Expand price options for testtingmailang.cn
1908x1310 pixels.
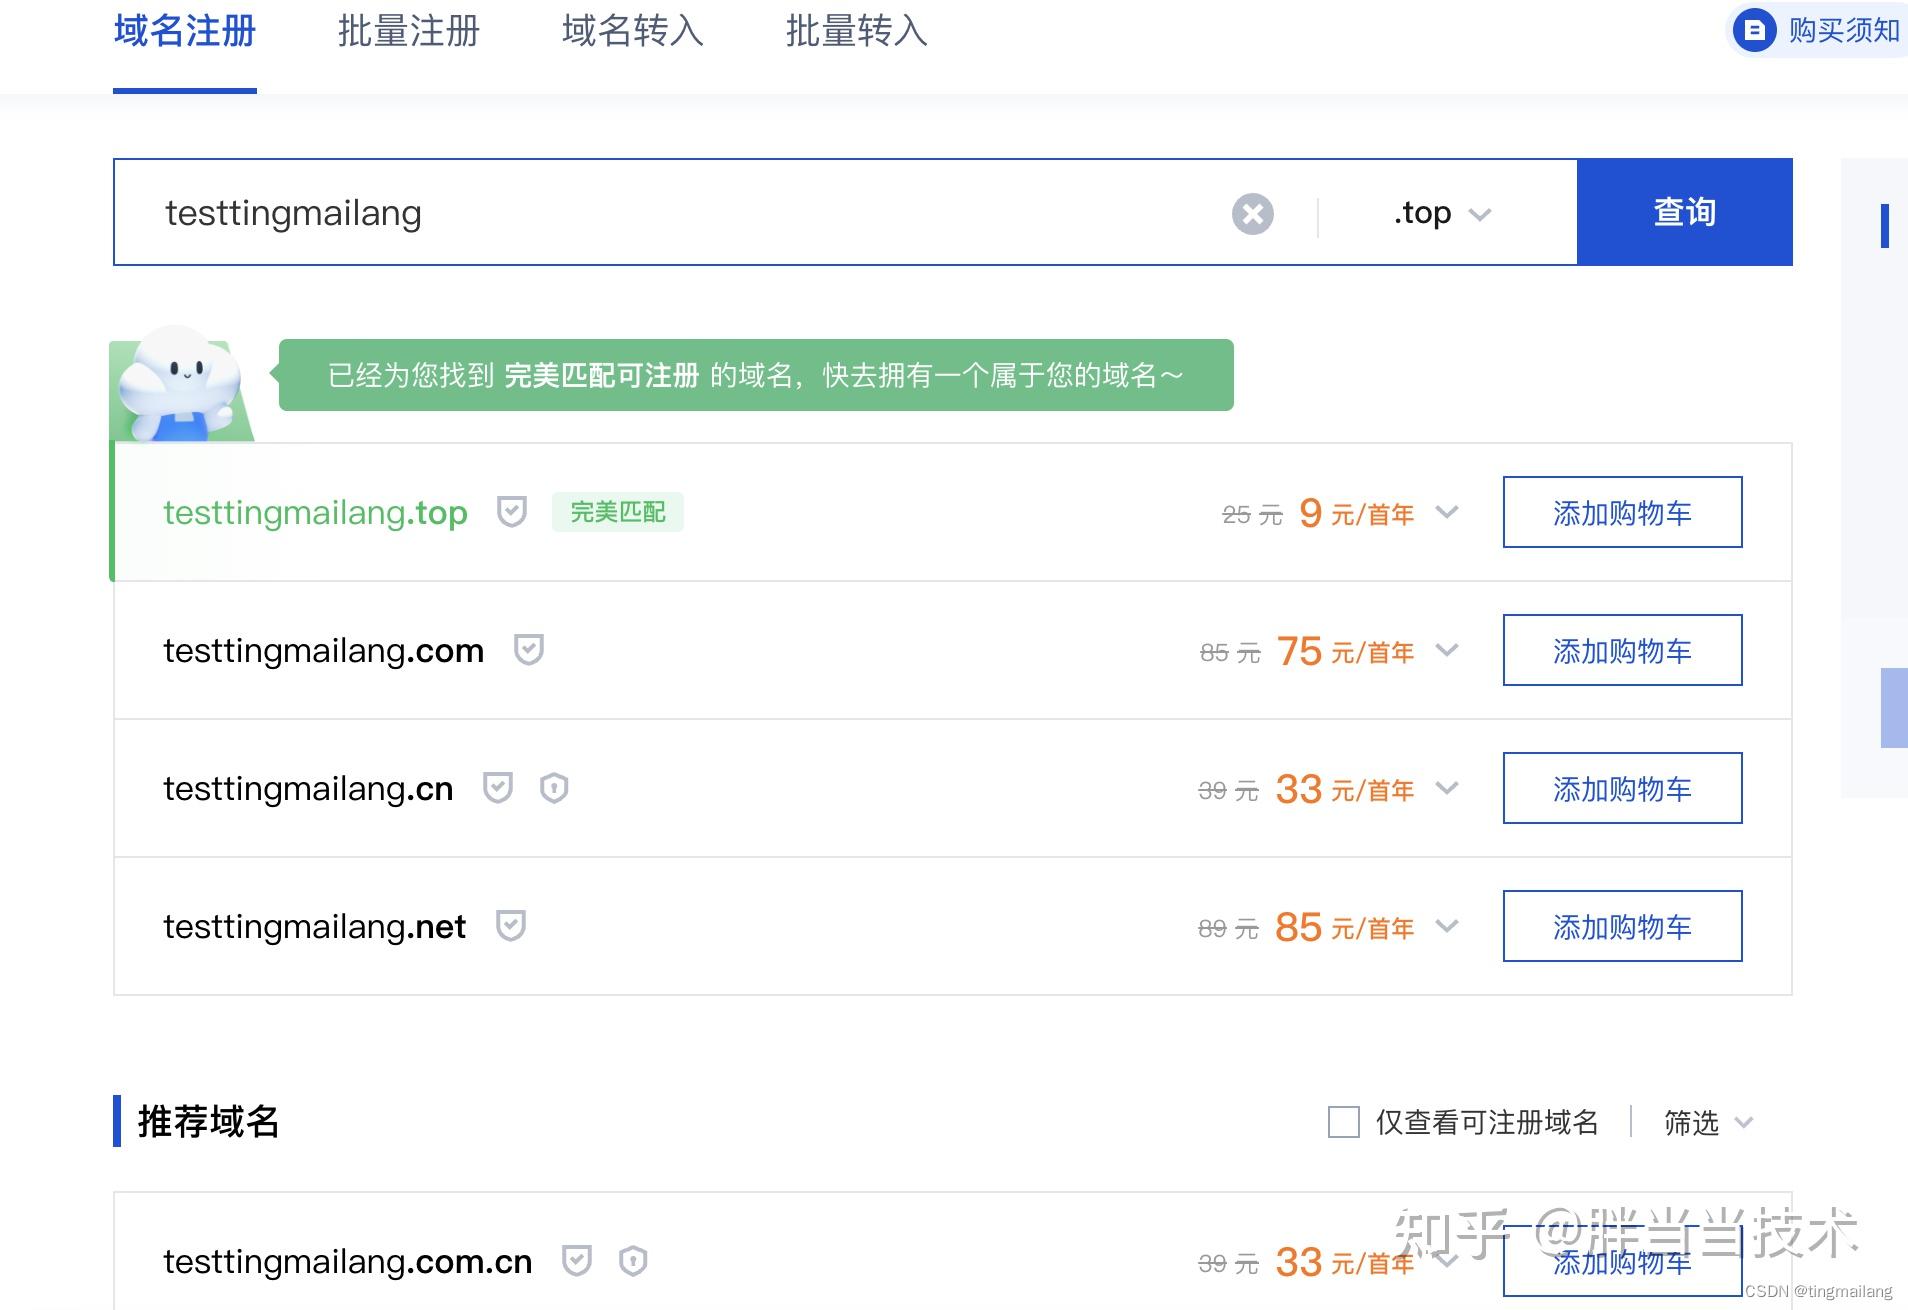click(x=1447, y=788)
